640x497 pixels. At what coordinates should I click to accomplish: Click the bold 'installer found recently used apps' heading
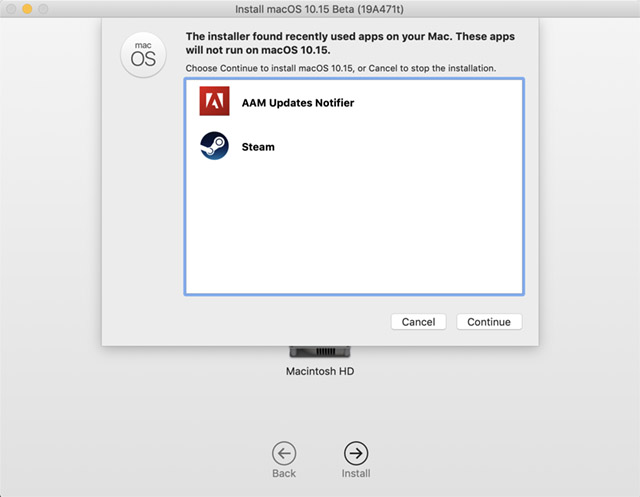350,43
